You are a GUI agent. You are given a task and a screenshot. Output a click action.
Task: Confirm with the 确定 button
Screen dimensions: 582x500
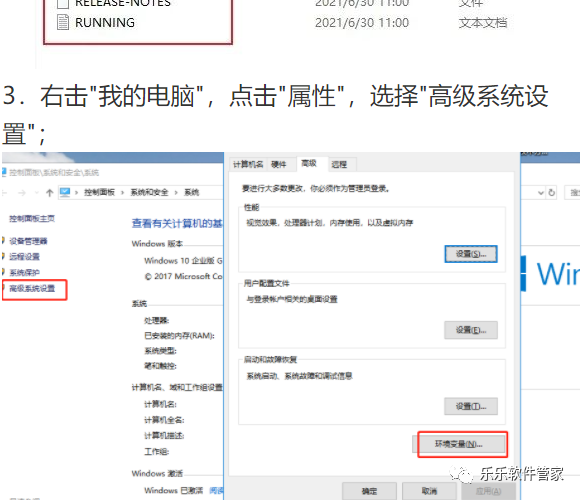(x=369, y=491)
